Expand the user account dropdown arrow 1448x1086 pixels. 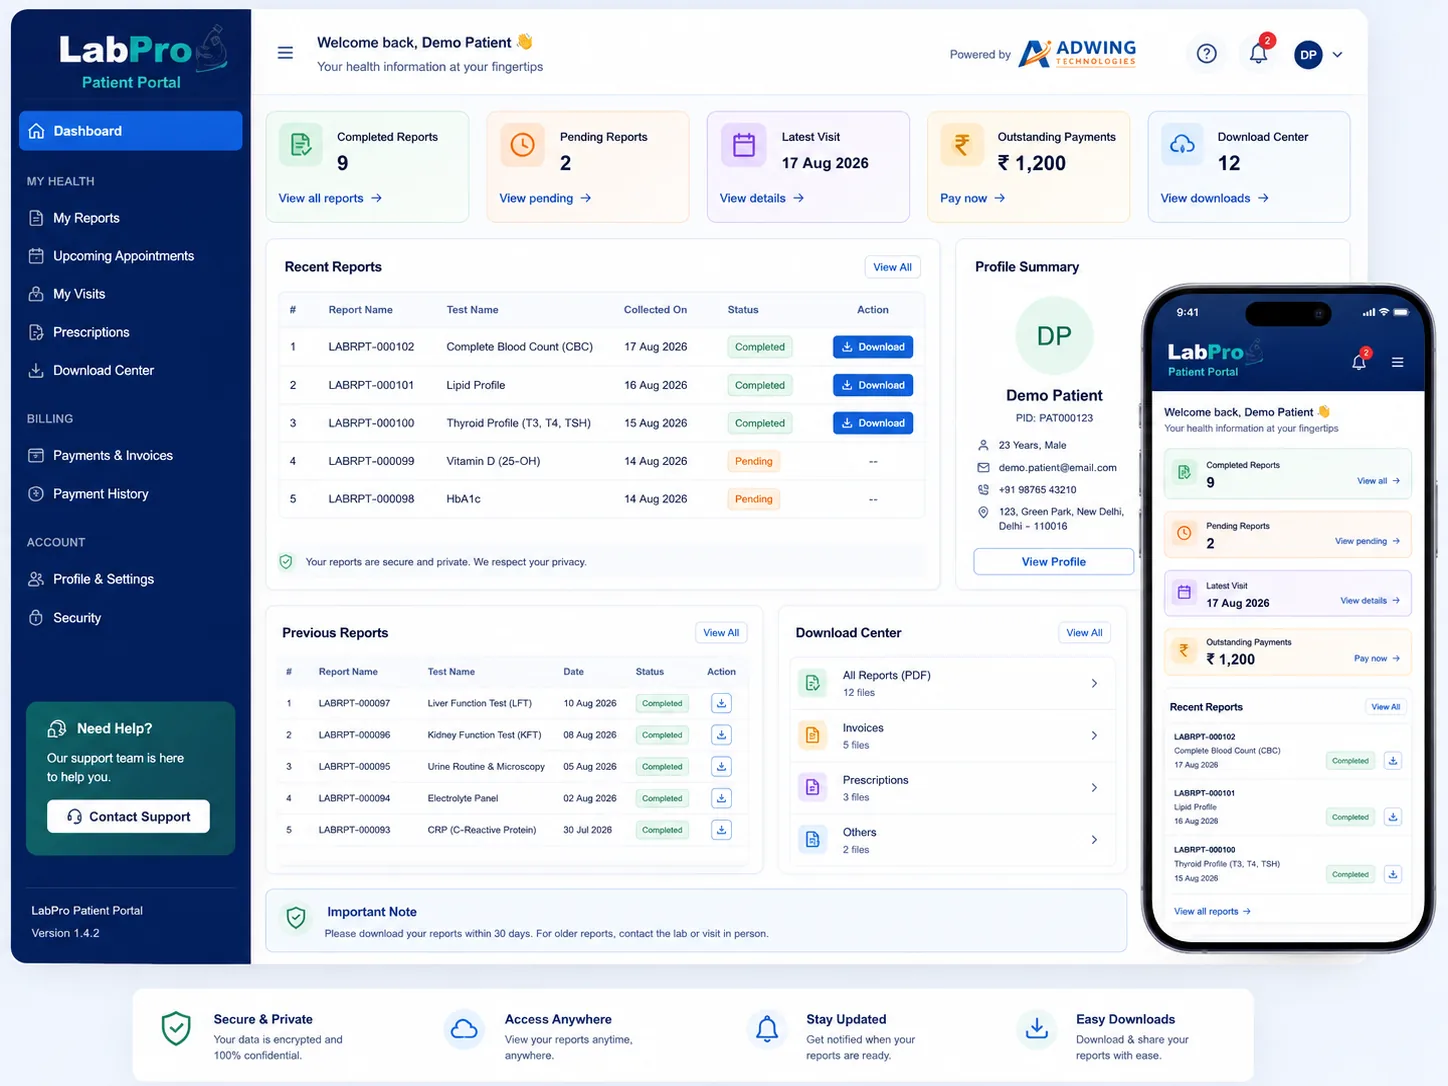(1337, 55)
